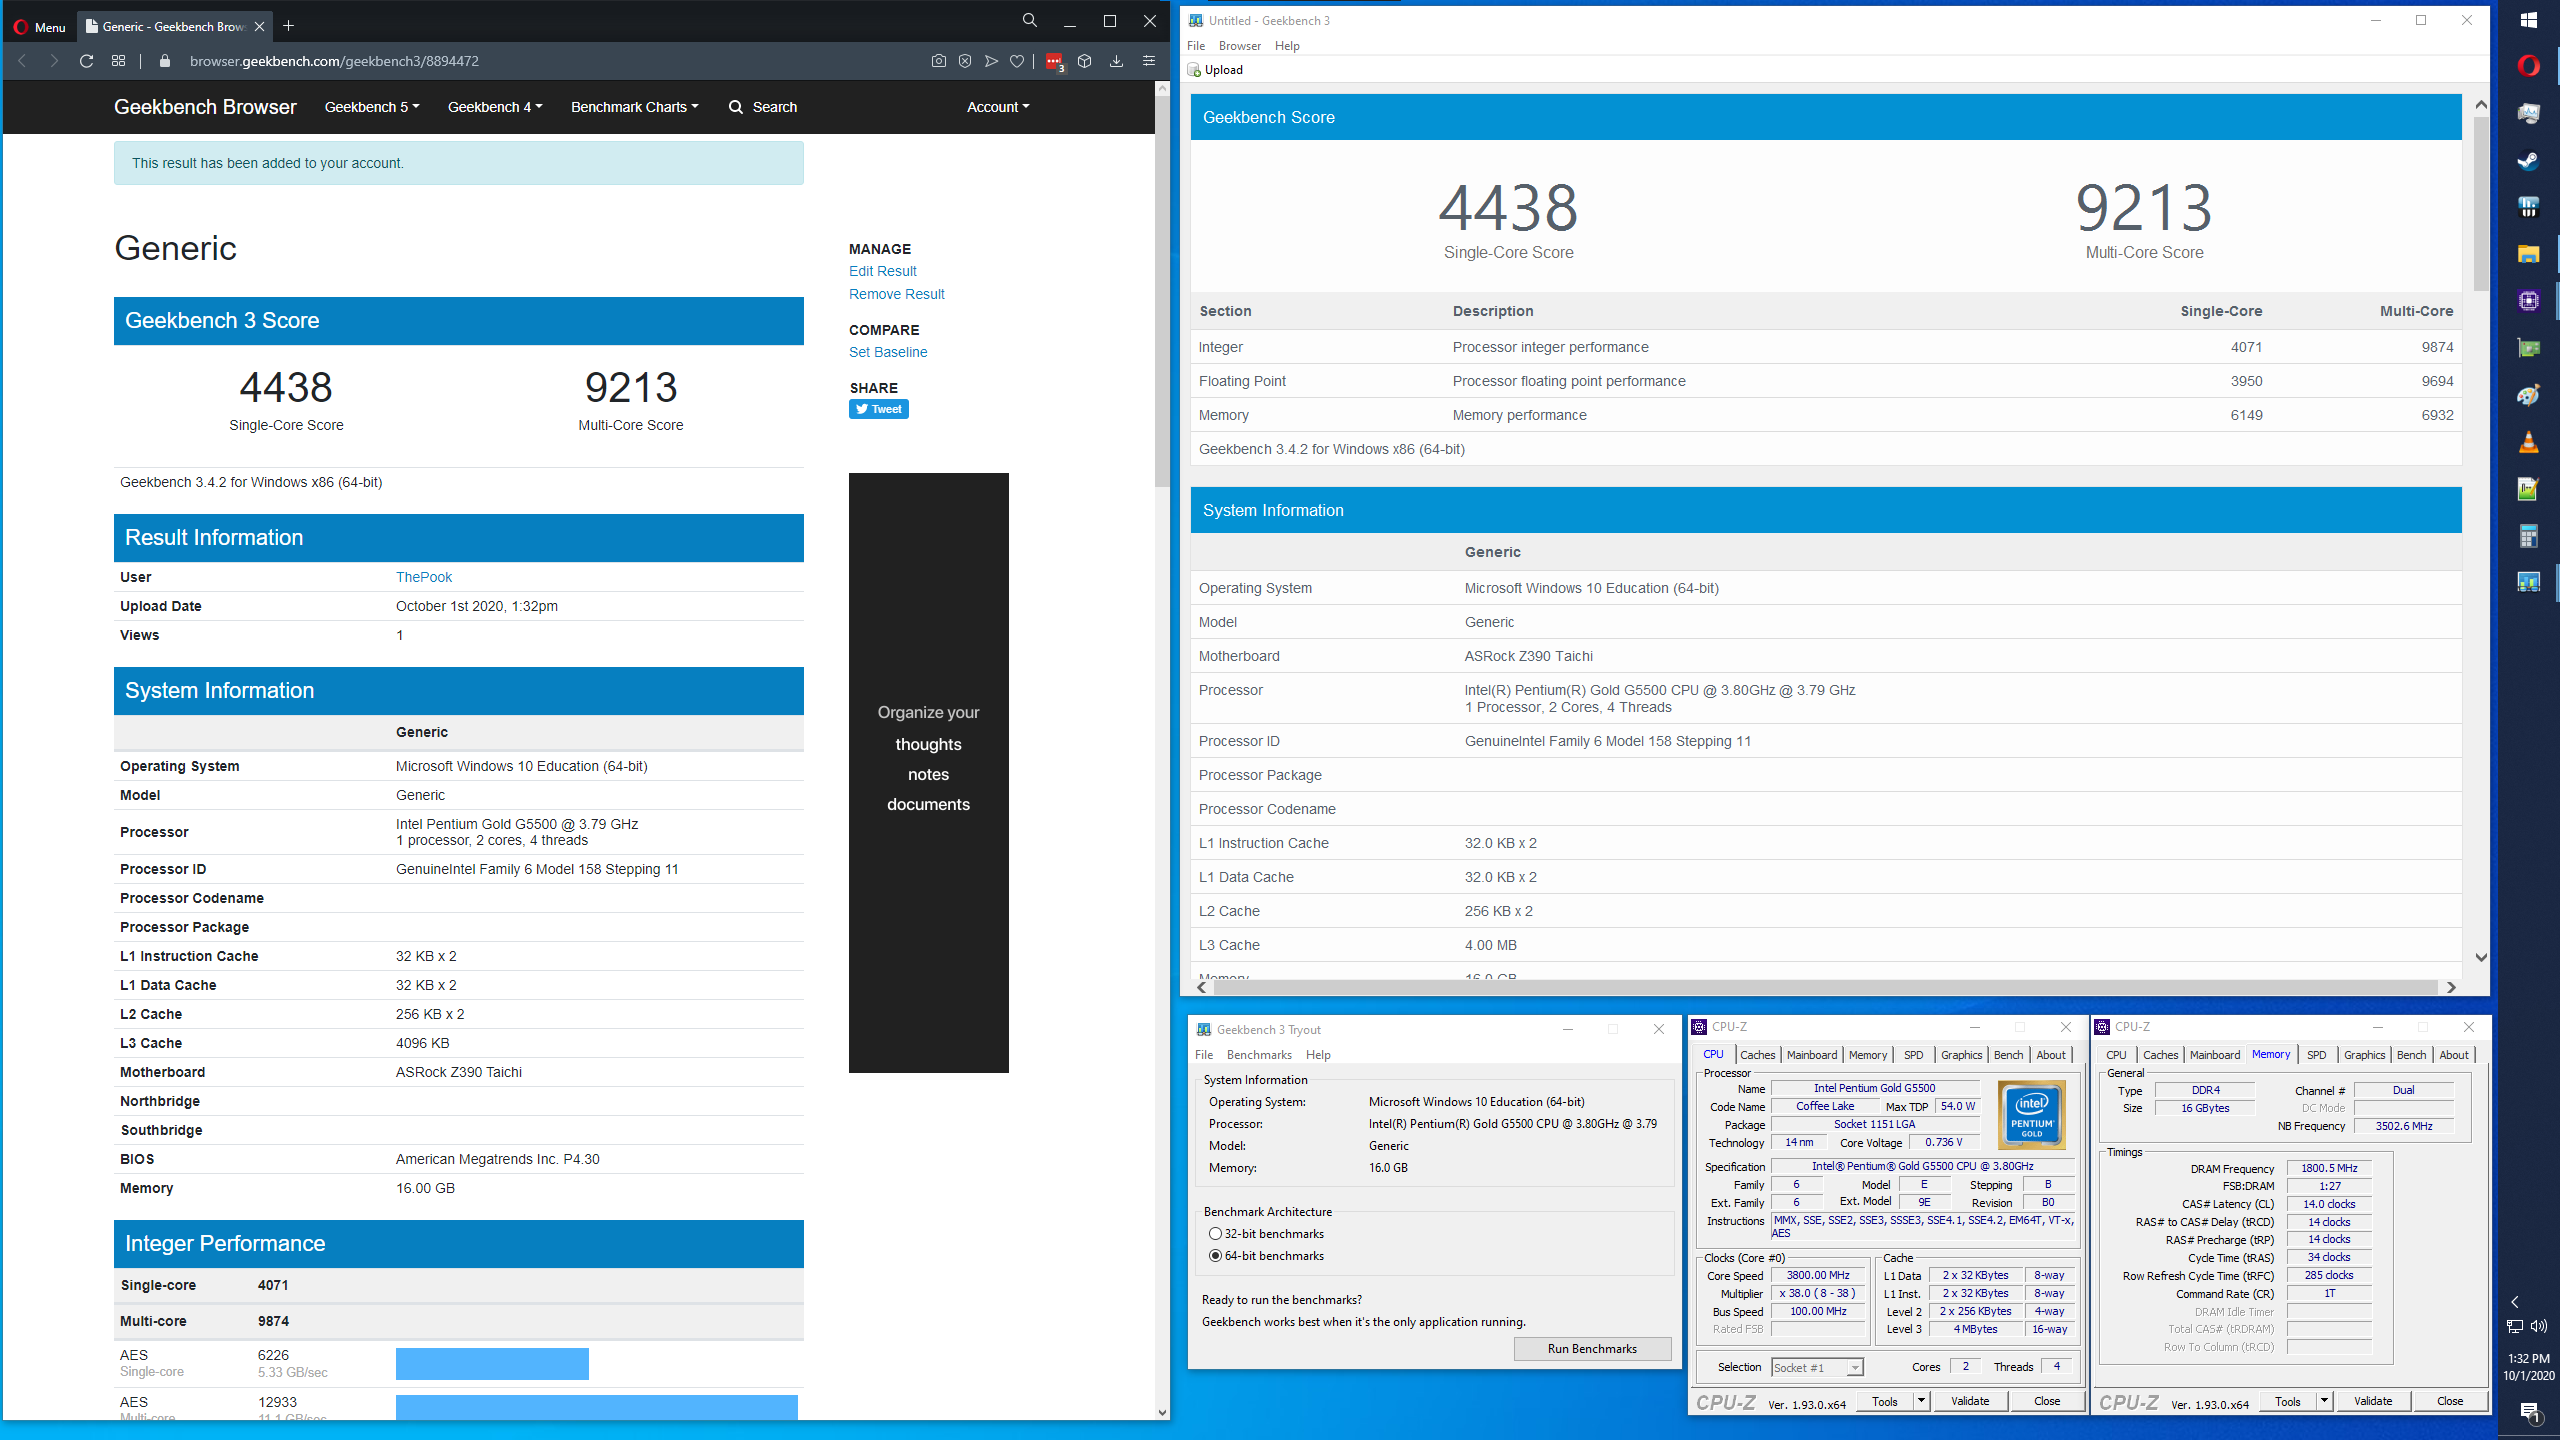Open Help menu in Geekbench 3 Tryout
The height and width of the screenshot is (1440, 2560).
1318,1055
